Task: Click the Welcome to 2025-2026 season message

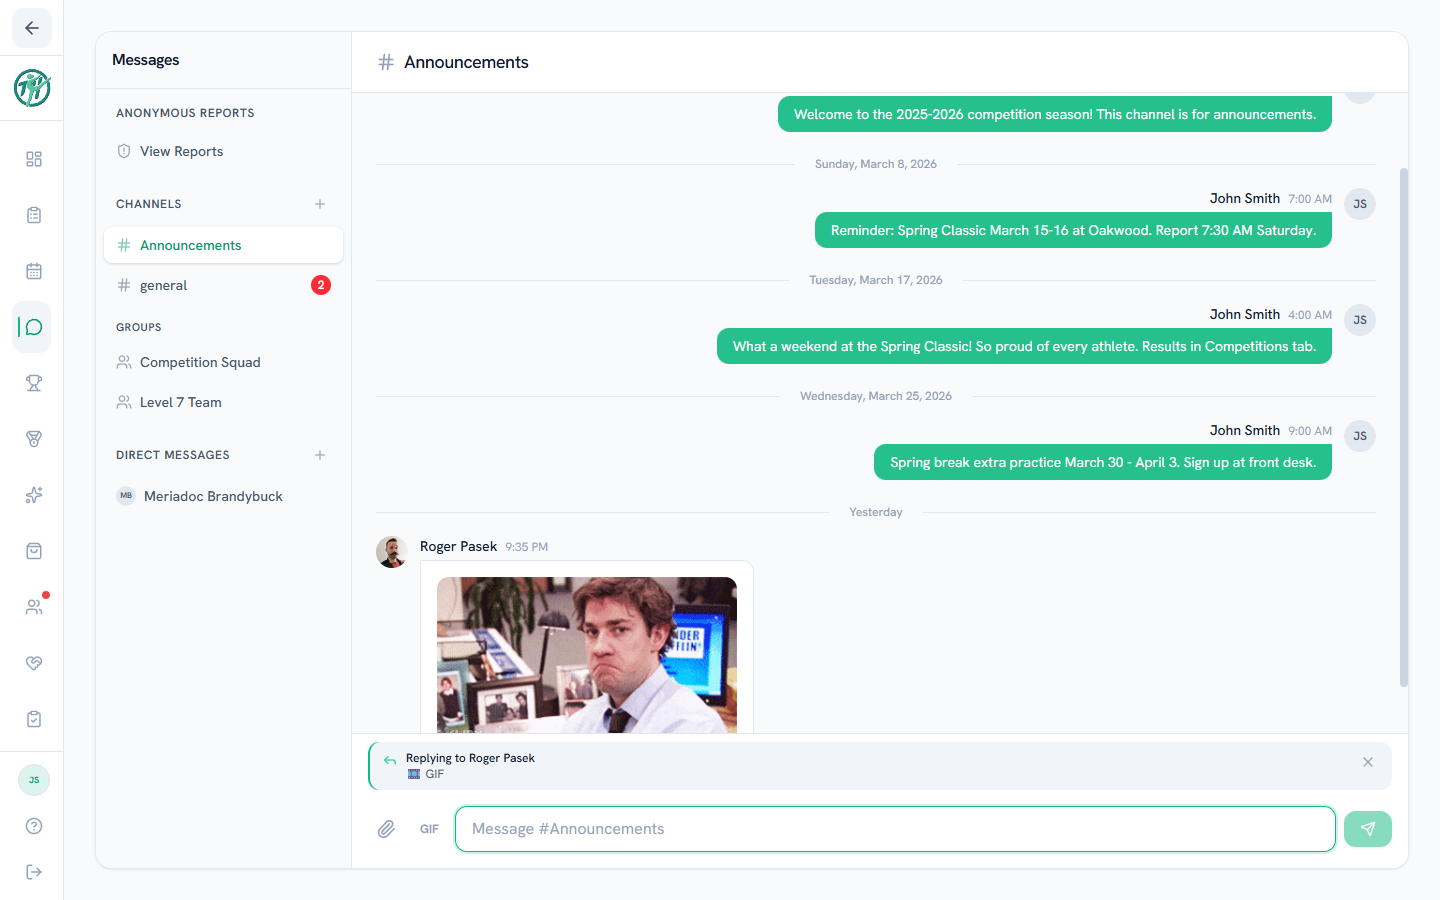Action: tap(1055, 114)
